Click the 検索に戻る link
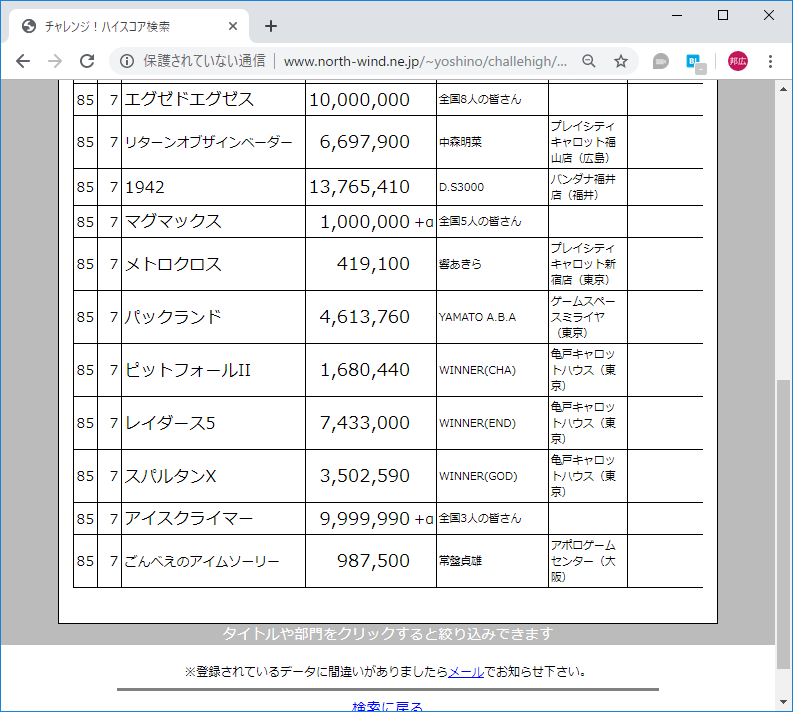 [x=387, y=706]
